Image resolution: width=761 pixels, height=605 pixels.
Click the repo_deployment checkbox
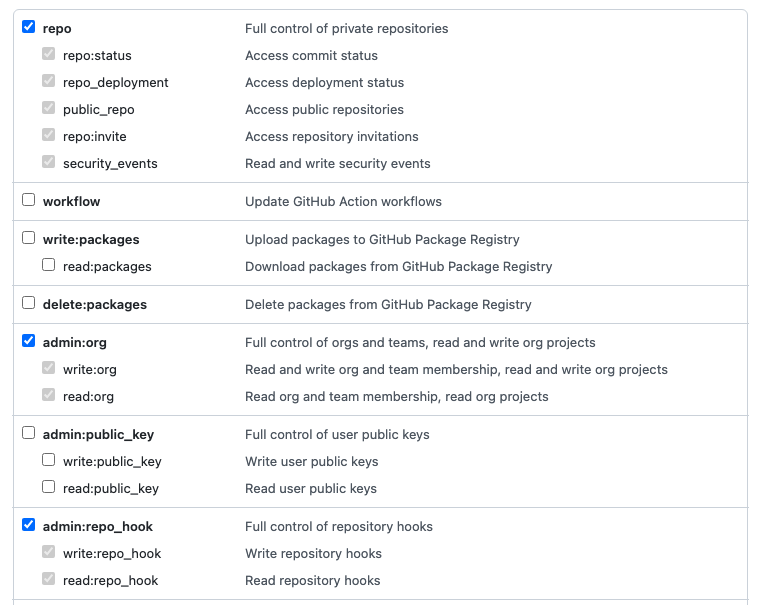[49, 82]
